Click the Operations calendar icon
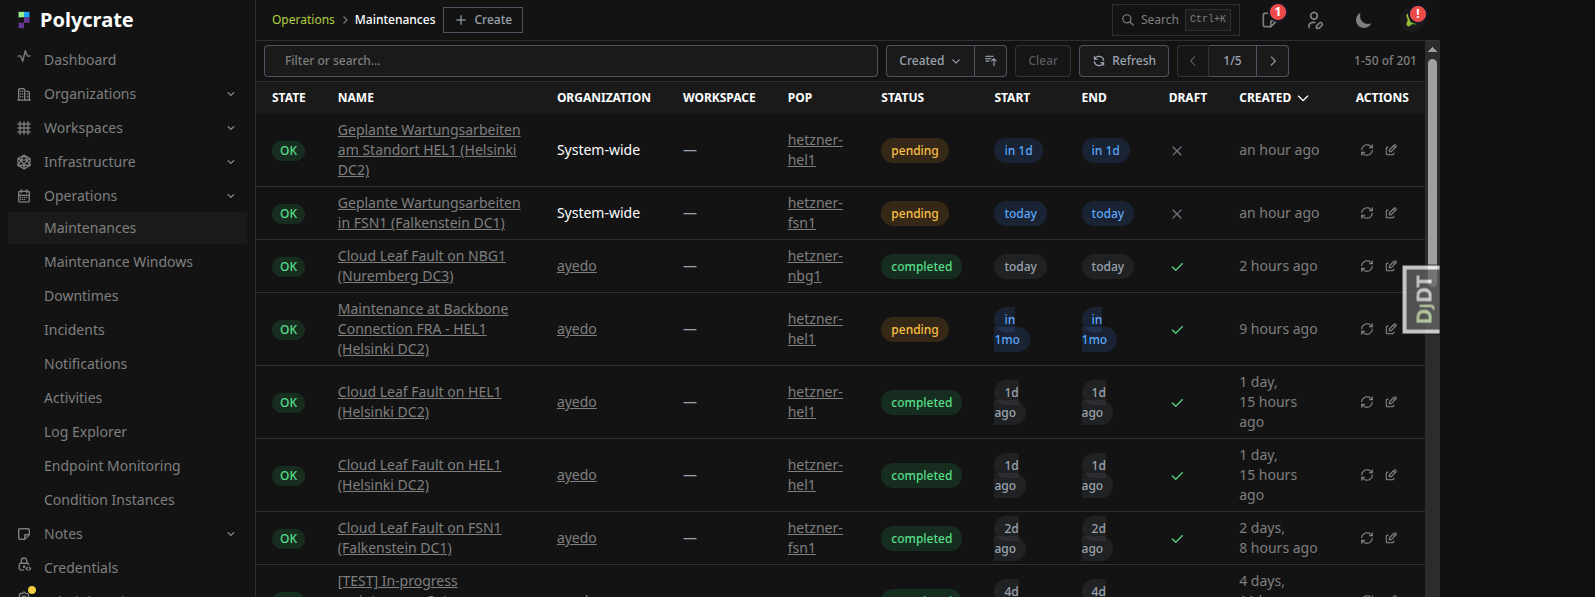 click(x=24, y=196)
